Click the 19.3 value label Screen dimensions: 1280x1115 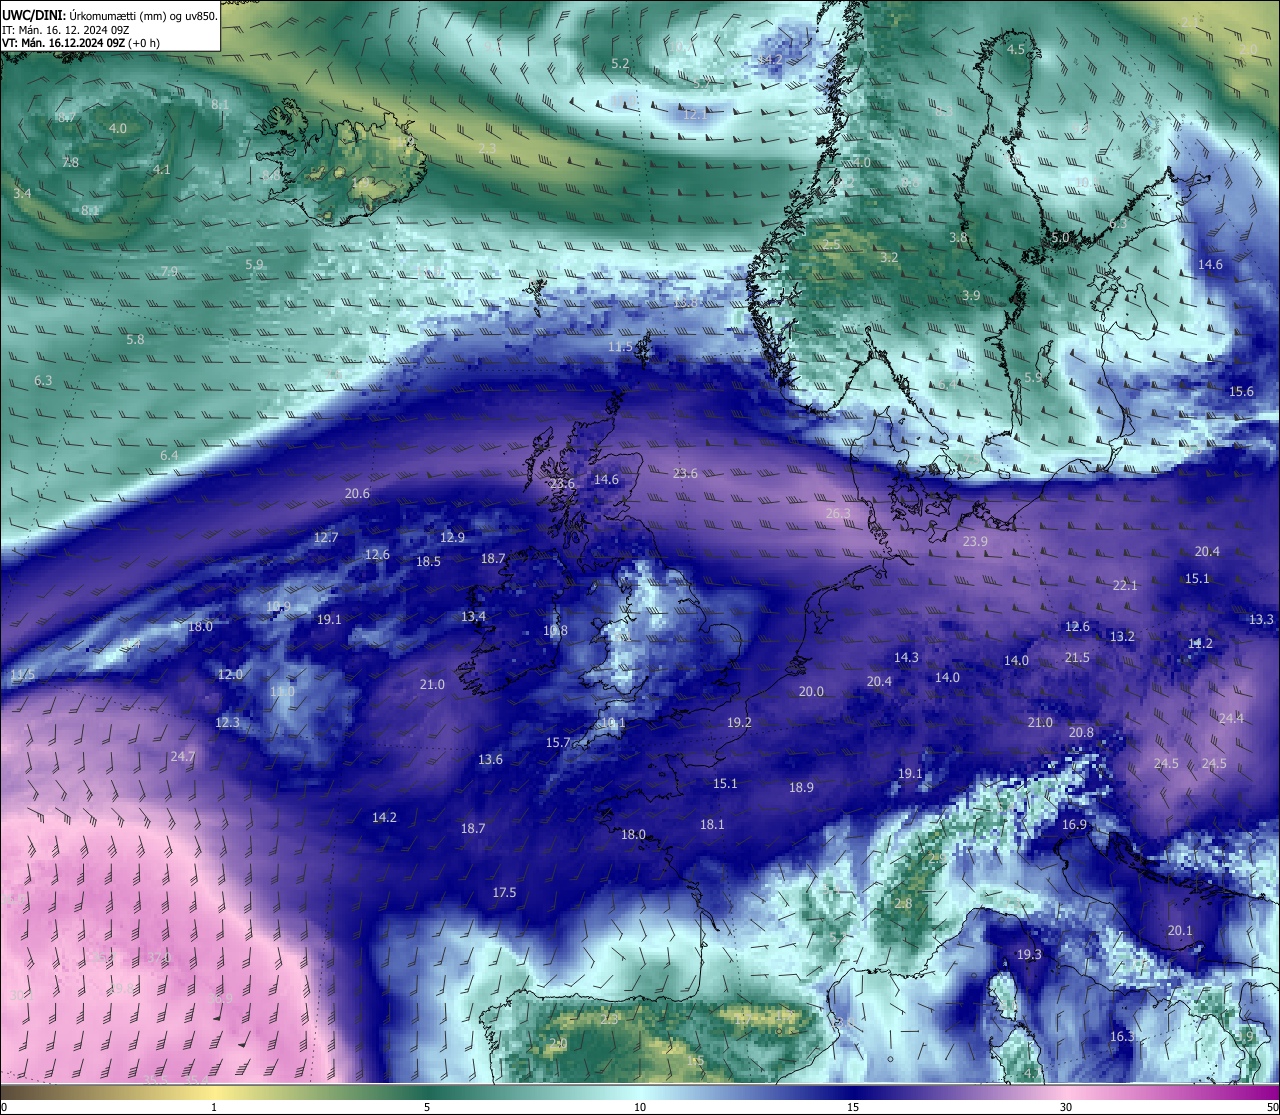click(1029, 955)
